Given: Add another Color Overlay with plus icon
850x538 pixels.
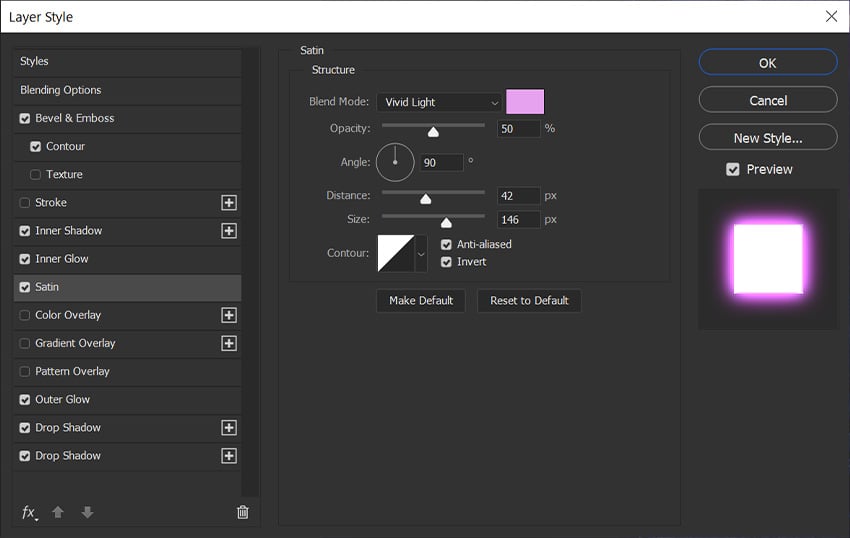Looking at the screenshot, I should pyautogui.click(x=229, y=315).
